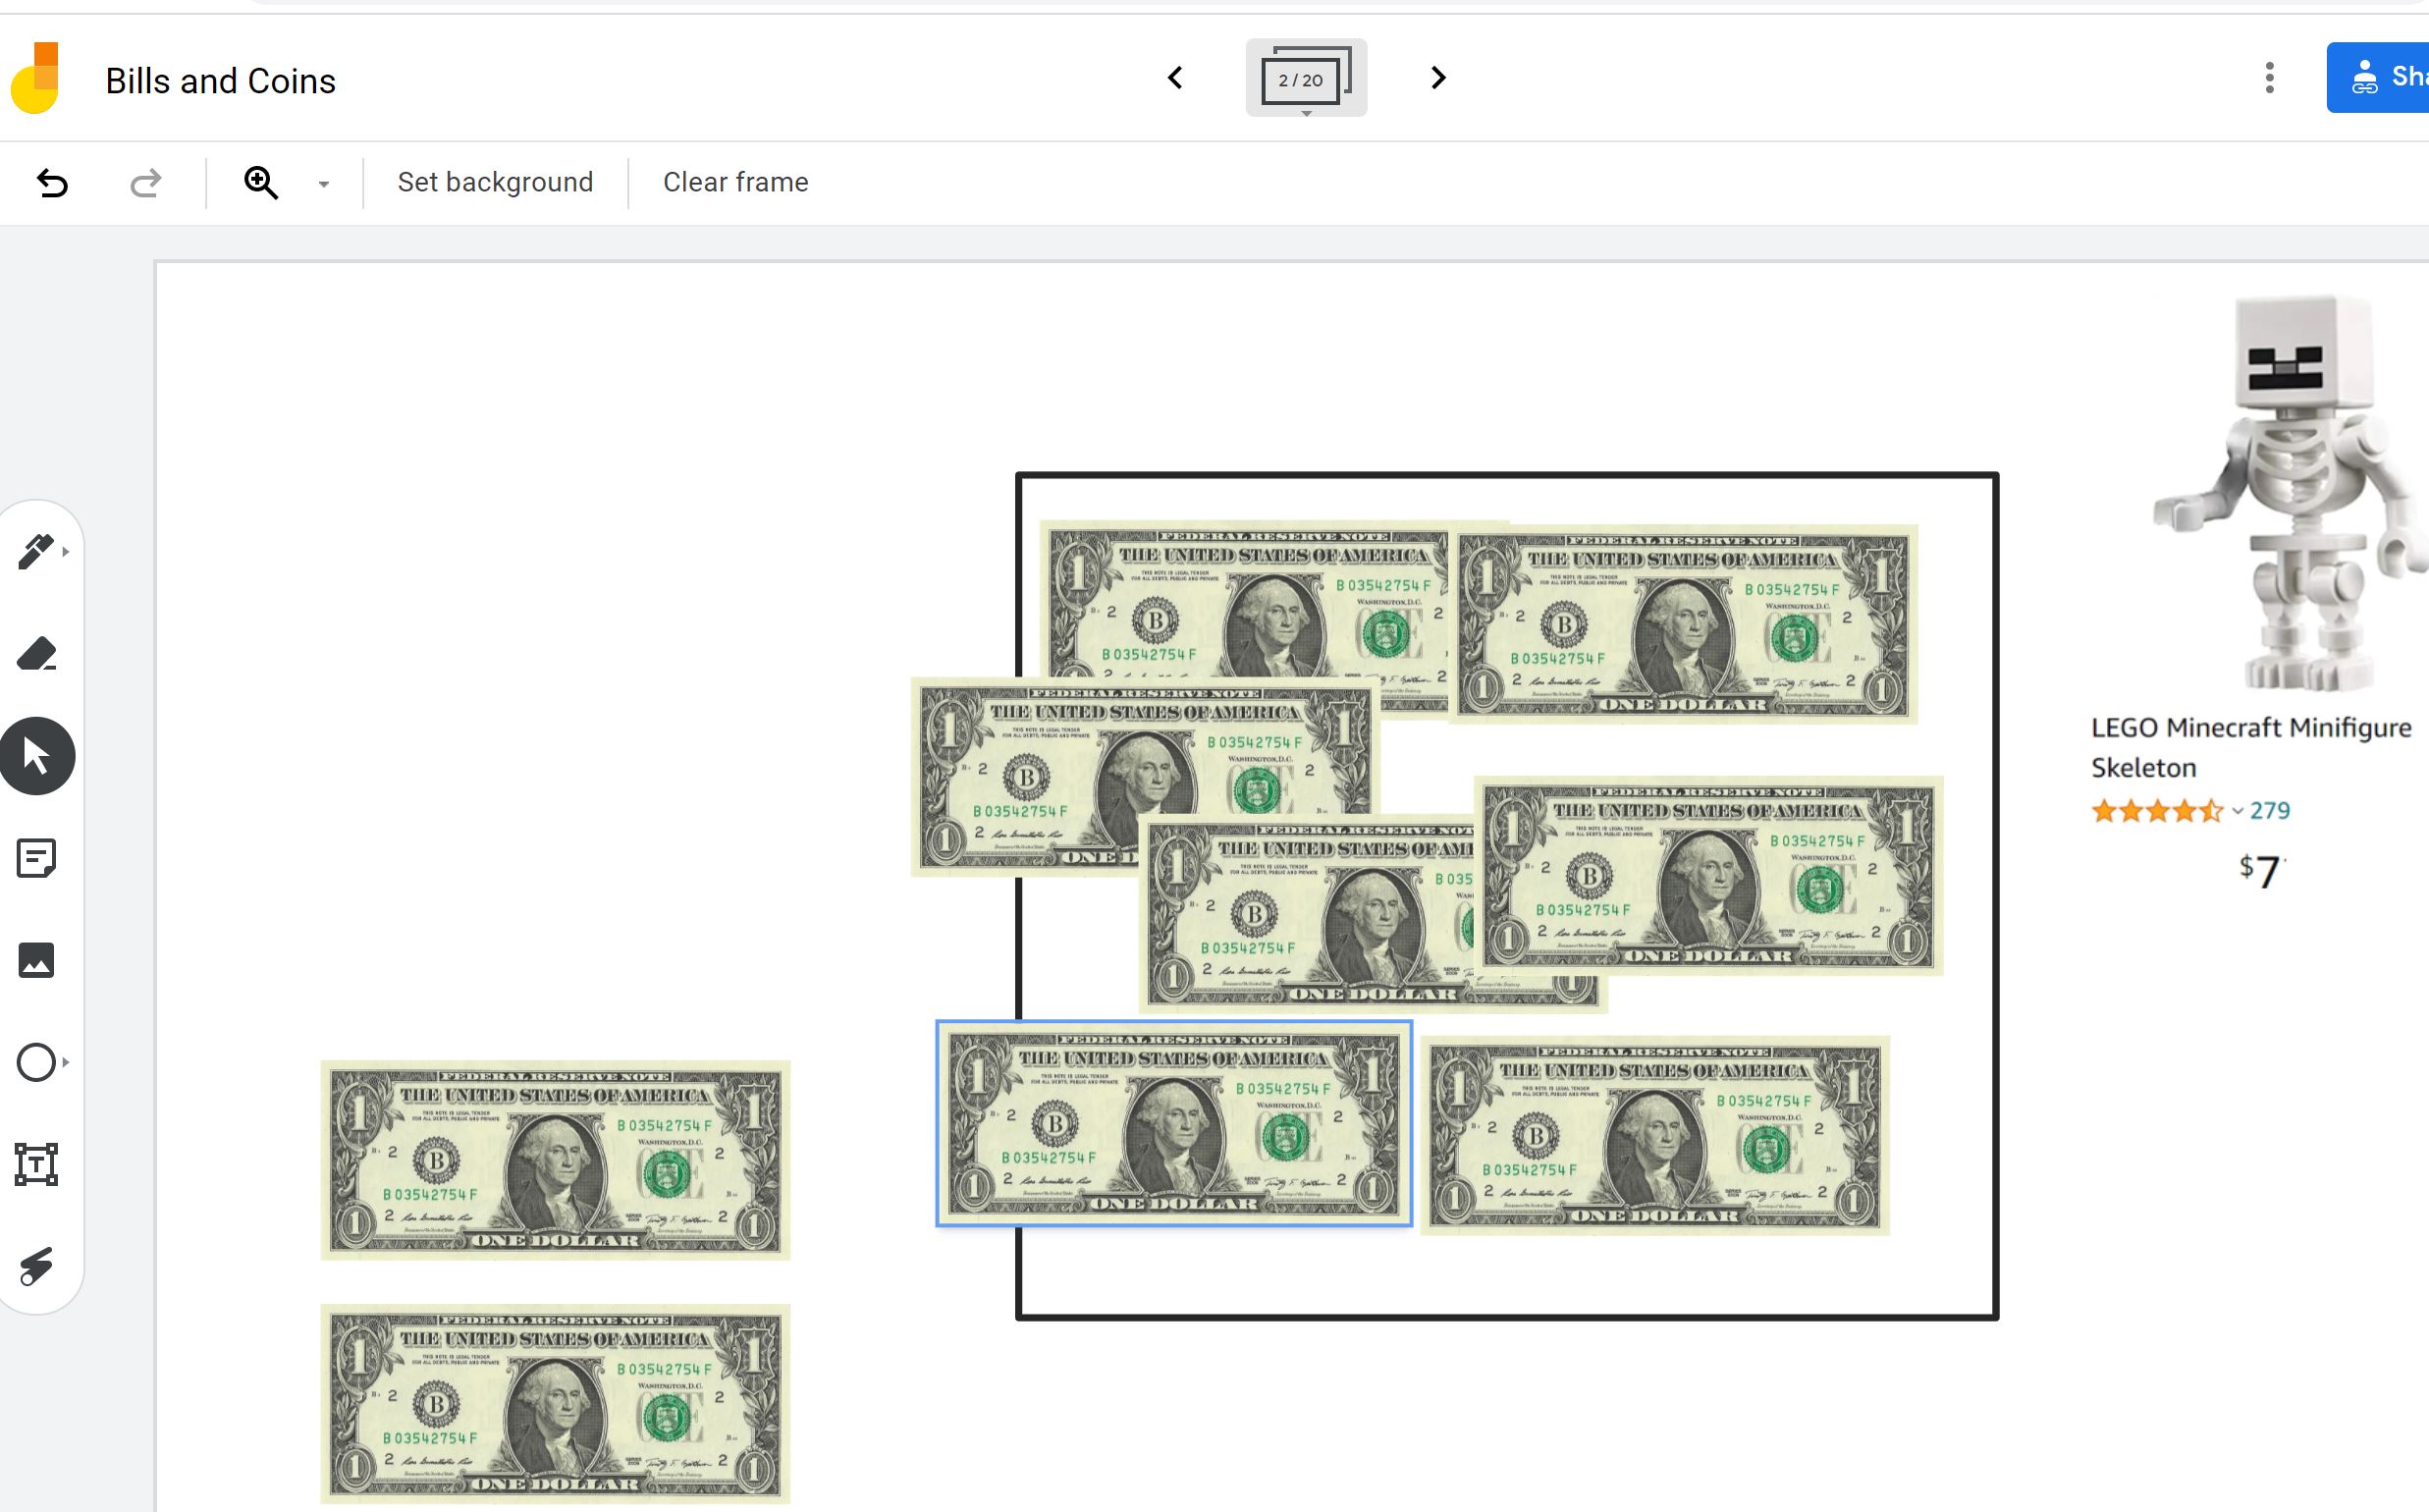The image size is (2429, 1512).
Task: Undo the last action
Action: (53, 182)
